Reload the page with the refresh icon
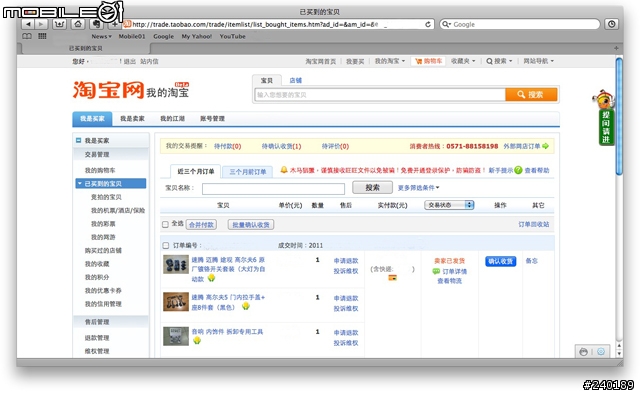The height and width of the screenshot is (393, 640). tap(428, 24)
